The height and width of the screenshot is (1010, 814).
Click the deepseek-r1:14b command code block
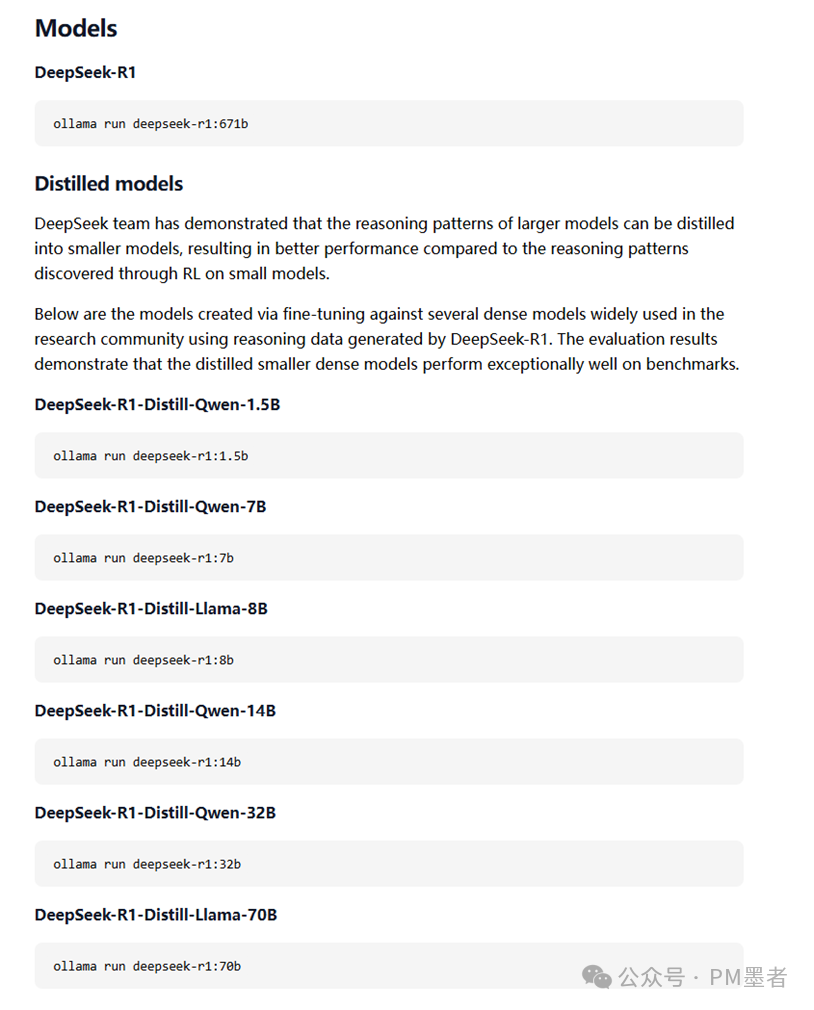pos(388,761)
